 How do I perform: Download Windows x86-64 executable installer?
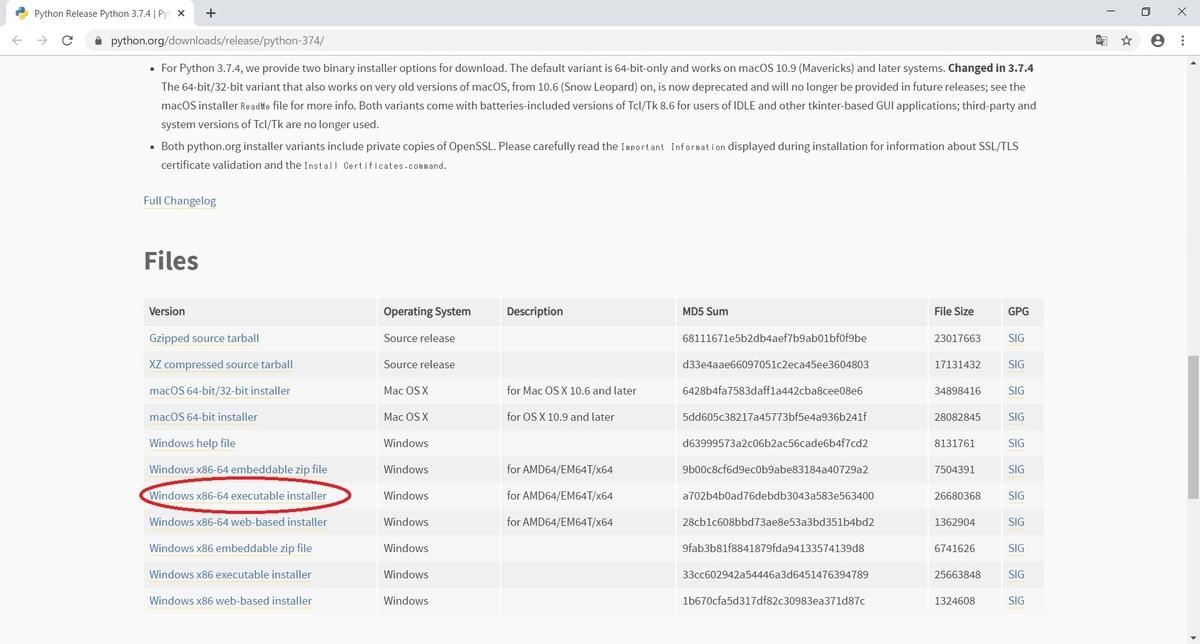[x=238, y=496]
